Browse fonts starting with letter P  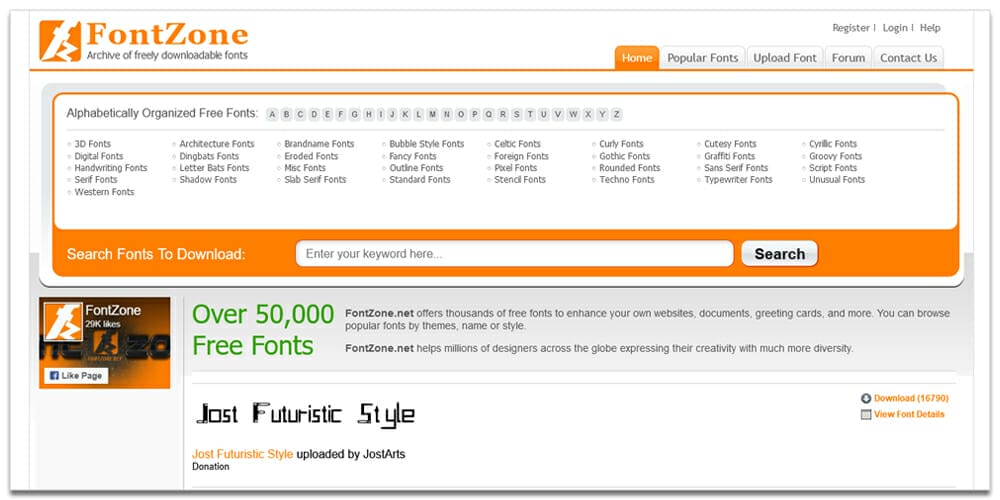click(474, 115)
